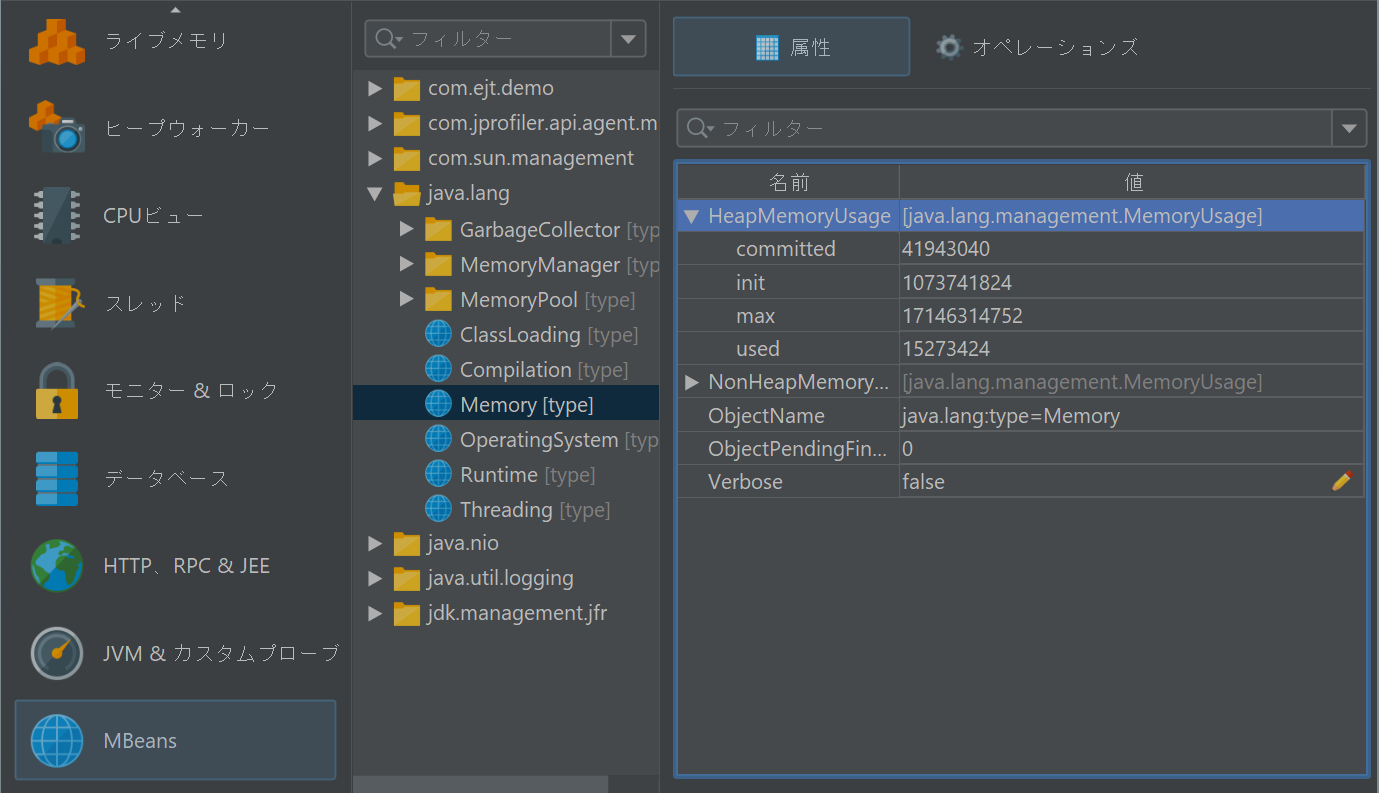This screenshot has height=793, width=1379.
Task: Click the java.util.logging folder label
Action: pos(501,578)
